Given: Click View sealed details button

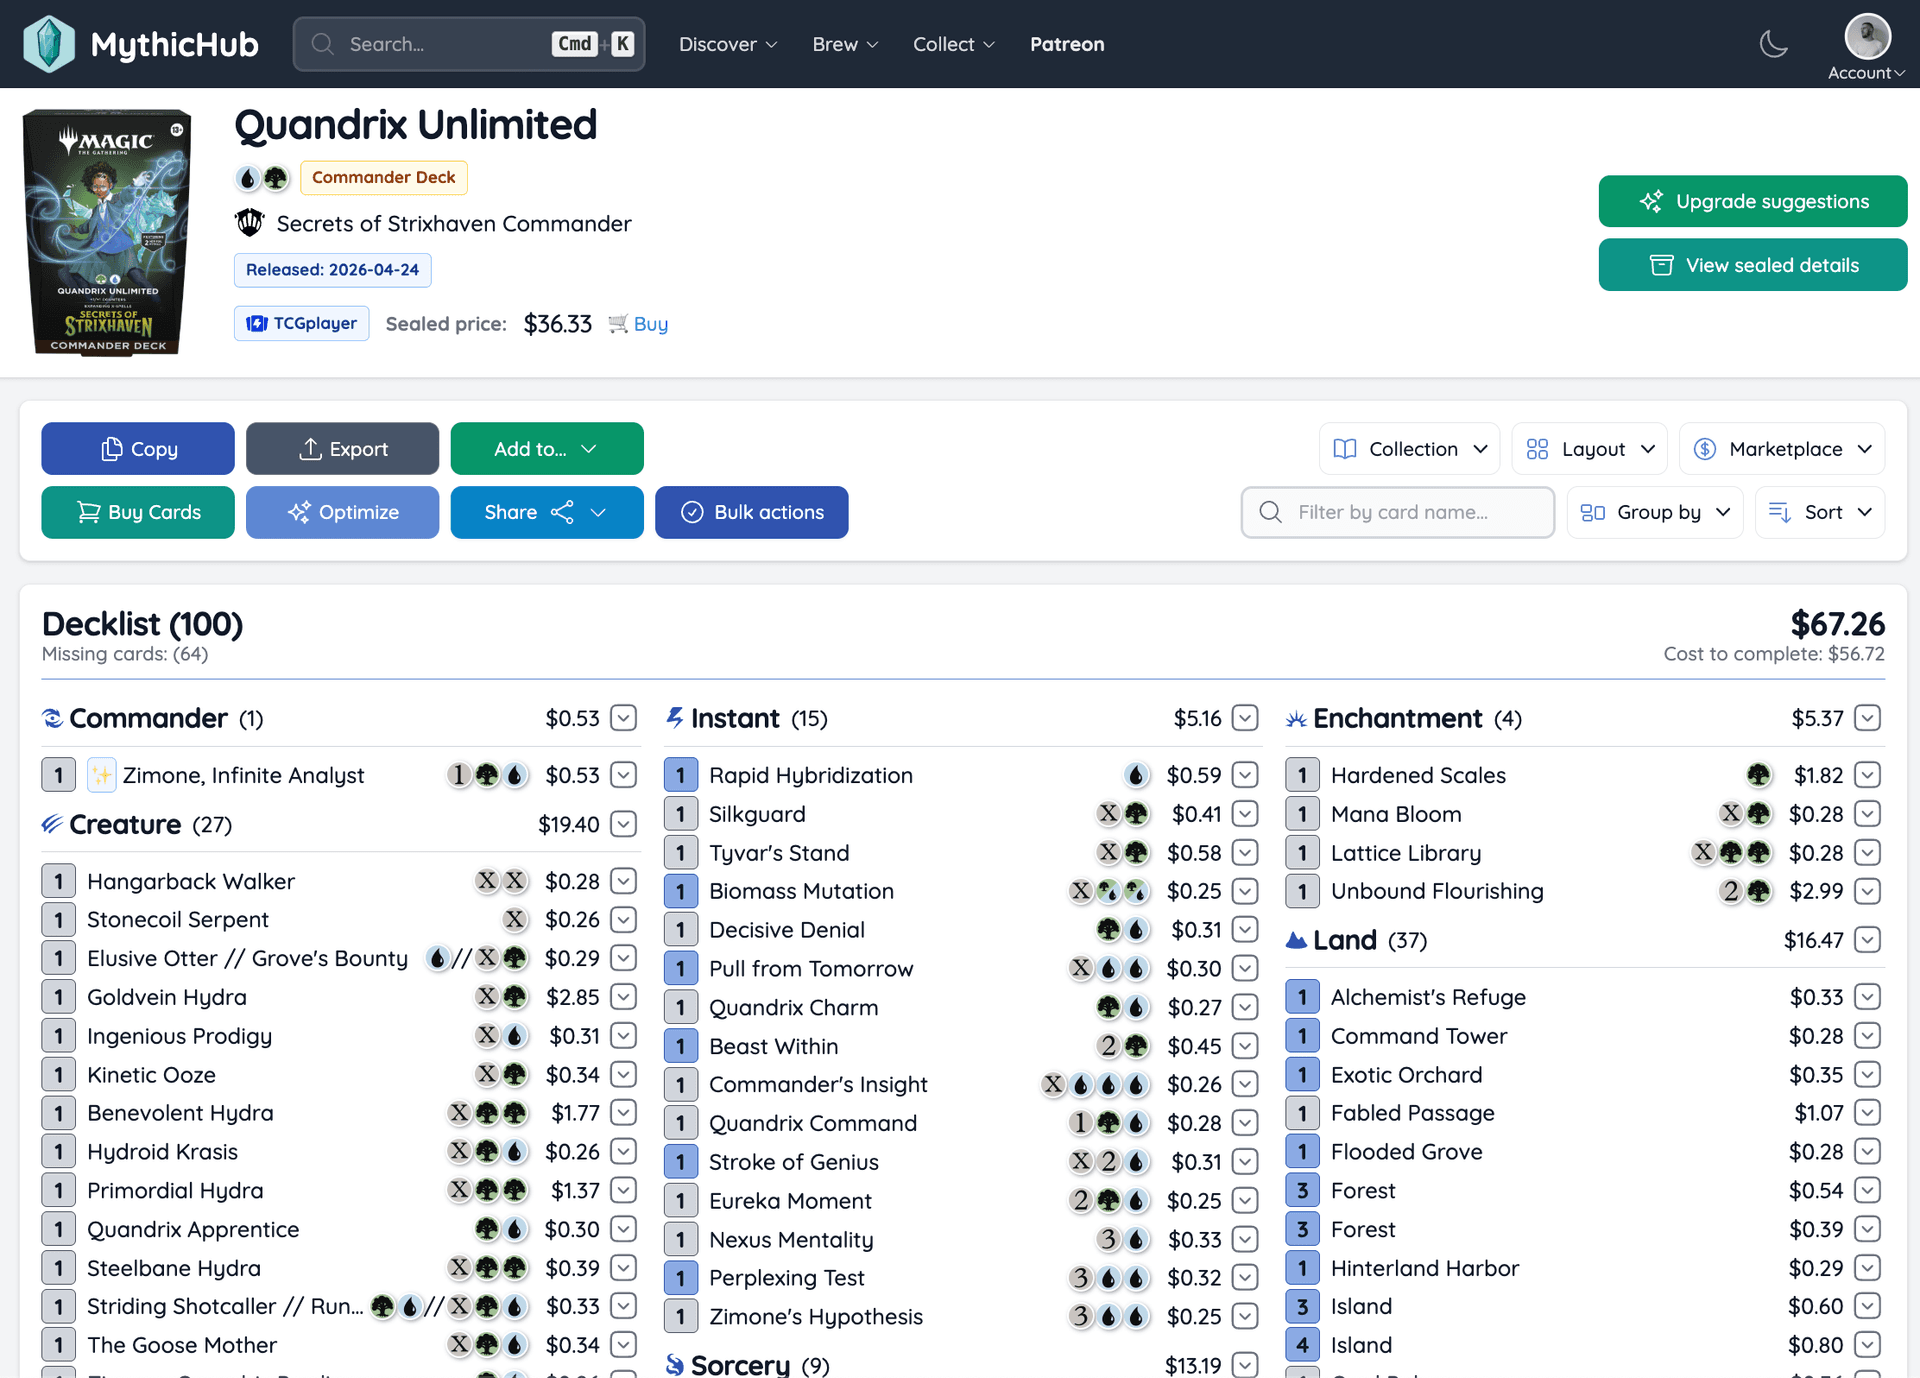Looking at the screenshot, I should 1753,265.
